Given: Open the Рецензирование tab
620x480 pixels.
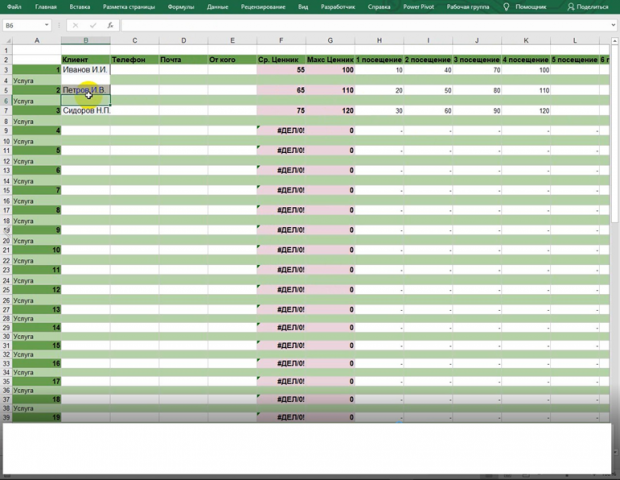Looking at the screenshot, I should click(x=263, y=7).
